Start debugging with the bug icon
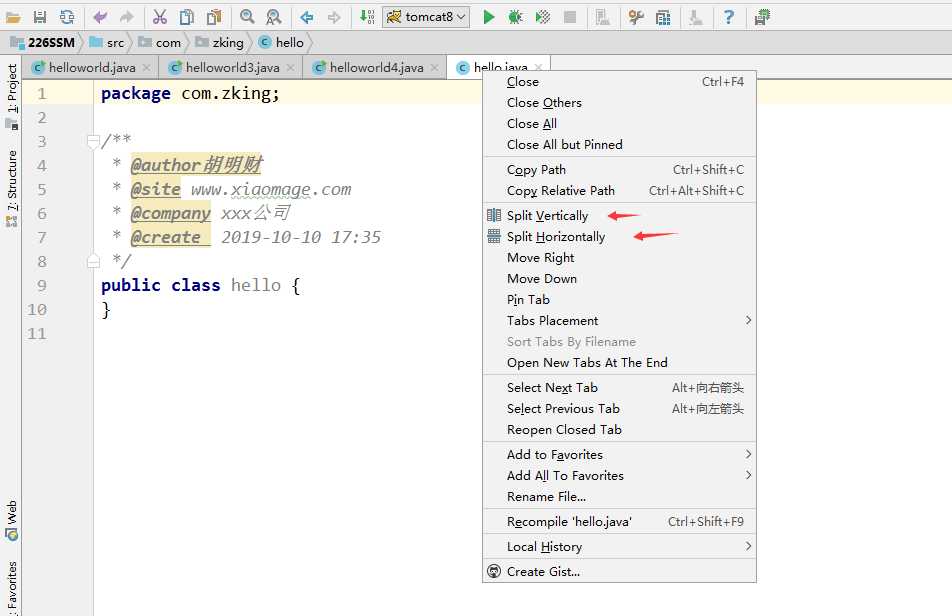The width and height of the screenshot is (952, 616). (515, 17)
